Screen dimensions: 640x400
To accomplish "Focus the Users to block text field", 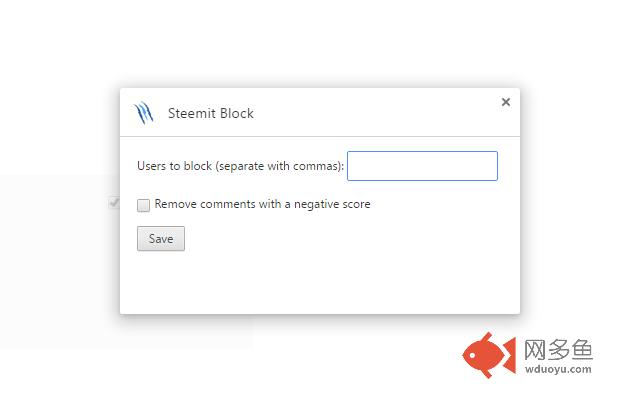I will pyautogui.click(x=422, y=166).
